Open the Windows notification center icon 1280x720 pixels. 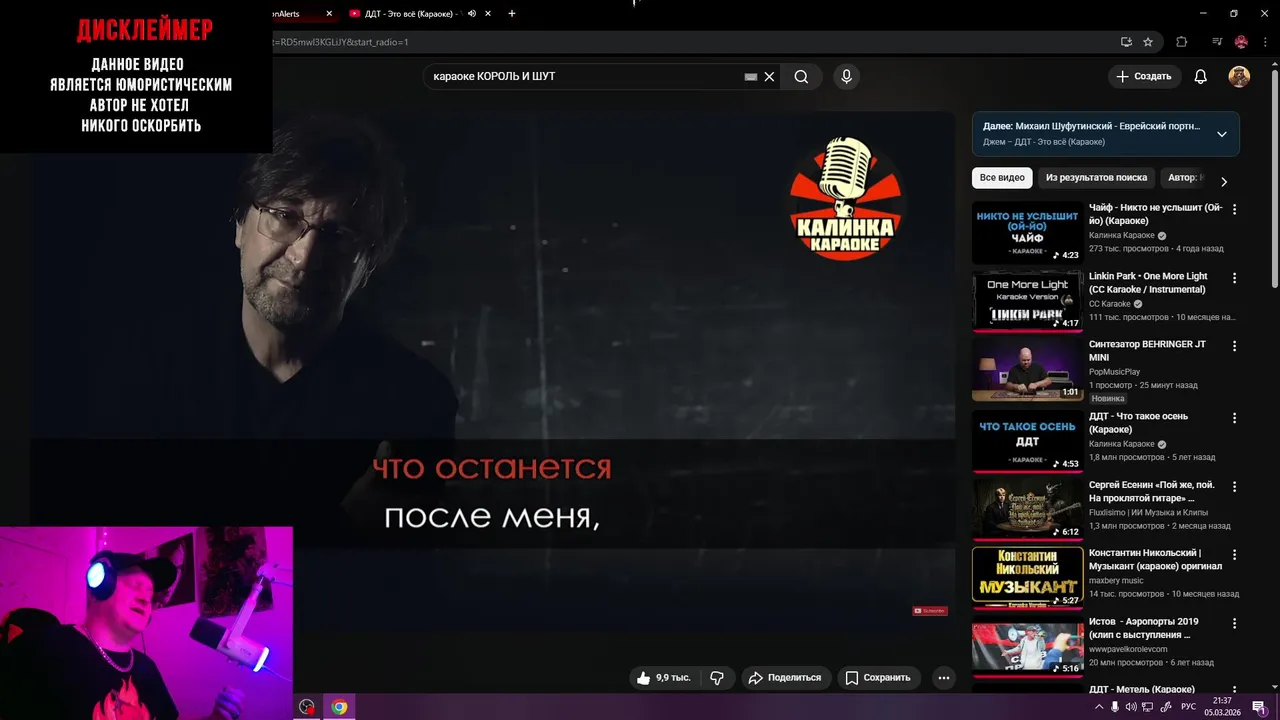[x=1259, y=707]
